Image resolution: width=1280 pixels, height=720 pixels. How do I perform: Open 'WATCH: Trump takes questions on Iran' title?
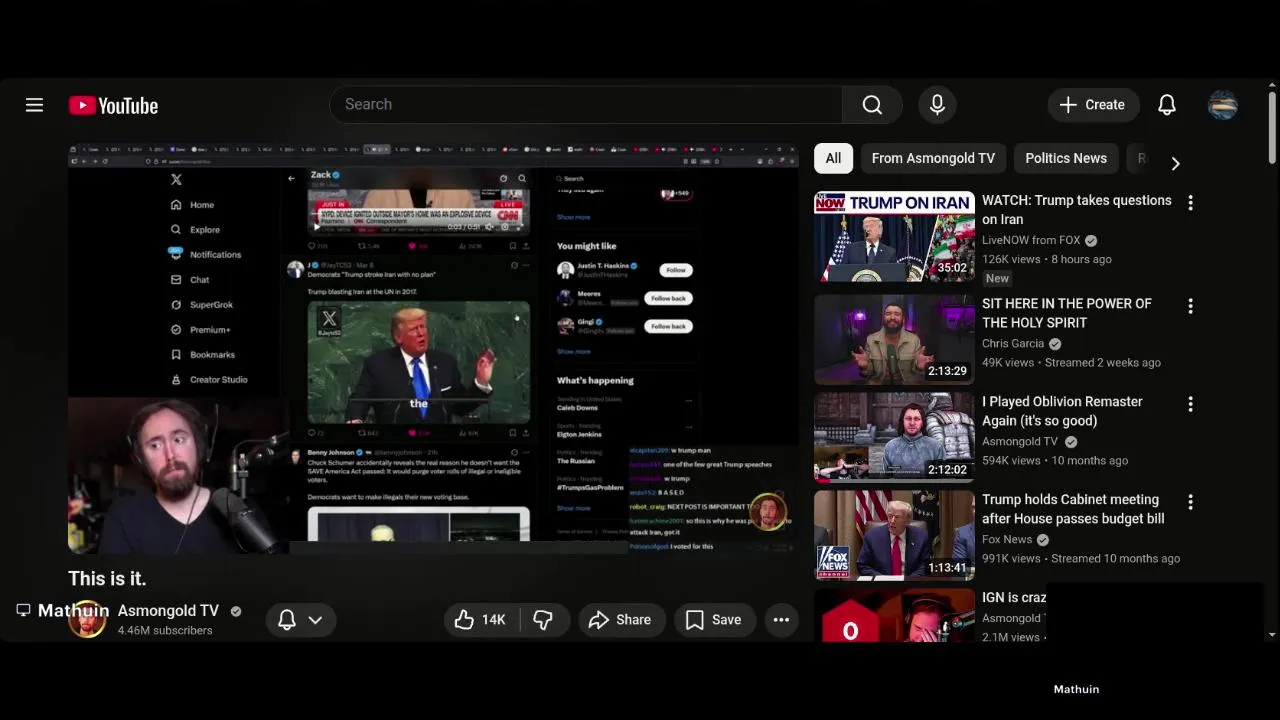[1076, 210]
